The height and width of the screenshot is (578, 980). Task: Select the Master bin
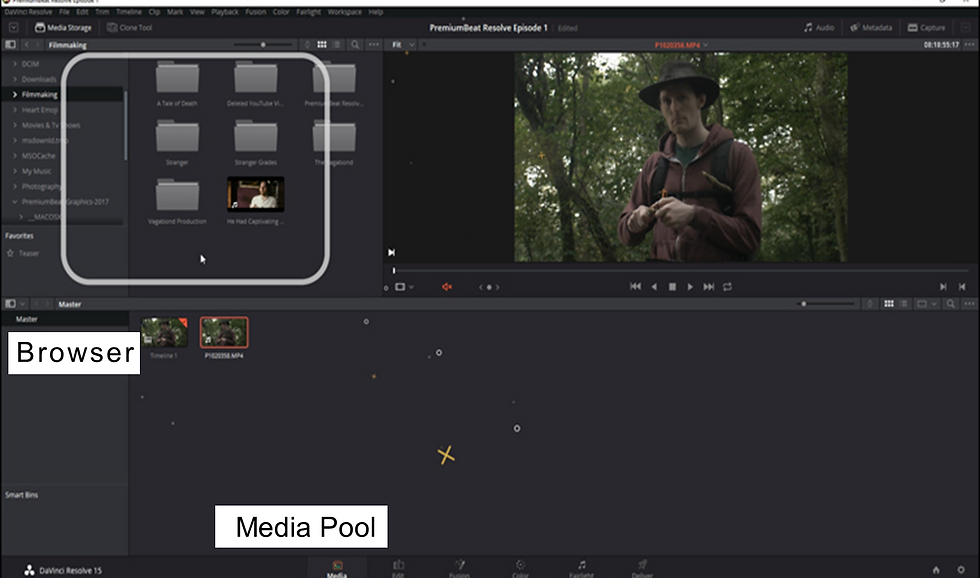27,319
